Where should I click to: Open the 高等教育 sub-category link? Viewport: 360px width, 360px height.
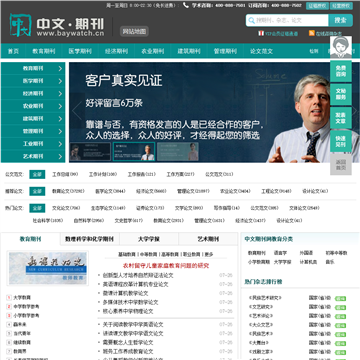point(170,254)
